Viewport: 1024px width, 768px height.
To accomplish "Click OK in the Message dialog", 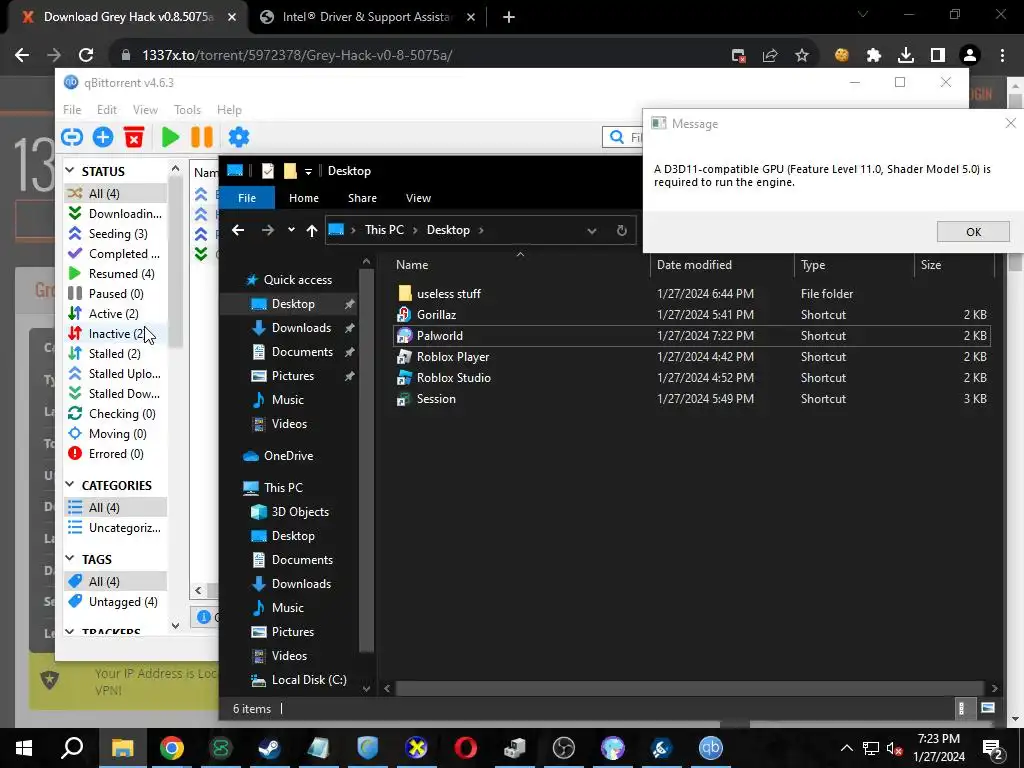I will [973, 232].
